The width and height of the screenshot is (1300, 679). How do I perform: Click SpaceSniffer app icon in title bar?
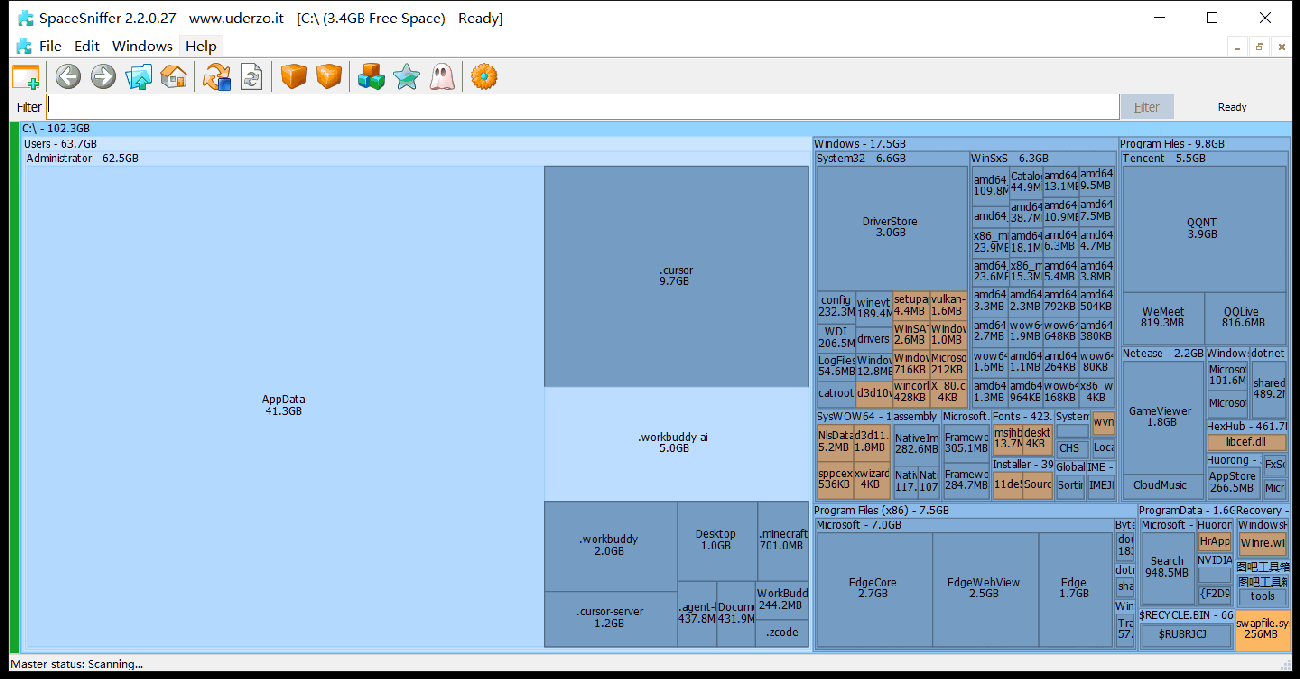[x=25, y=18]
